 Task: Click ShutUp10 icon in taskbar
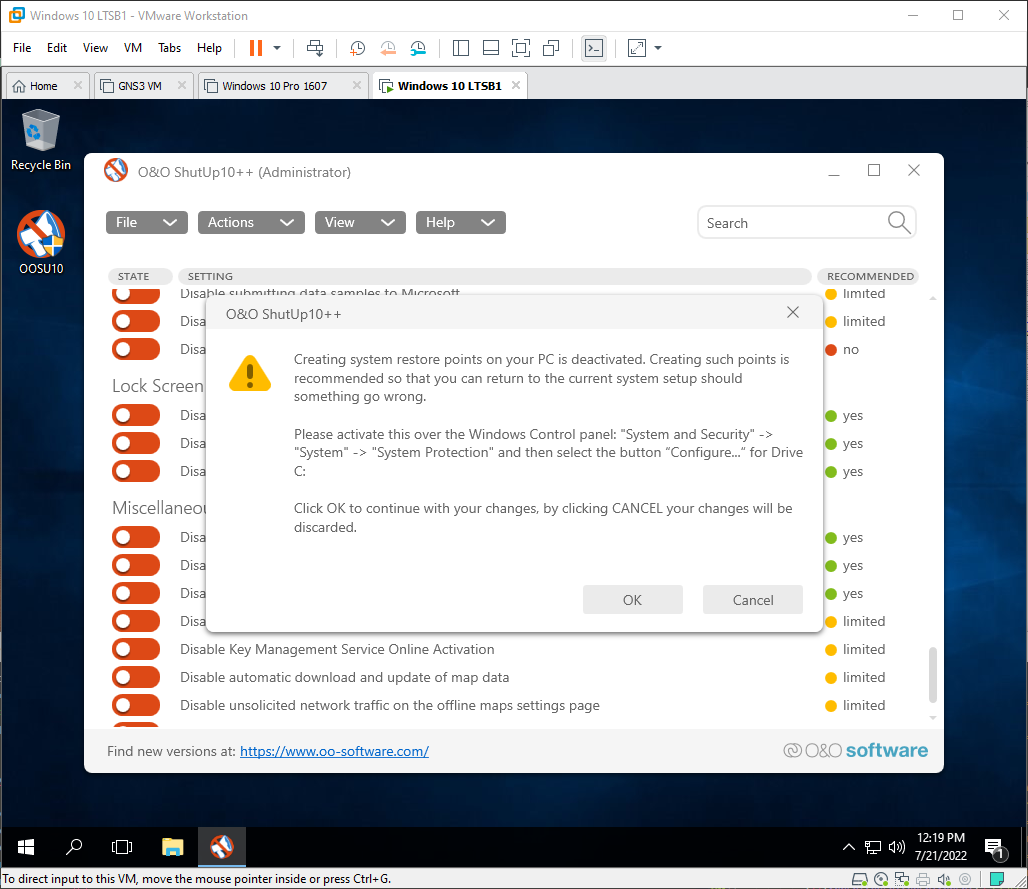click(x=222, y=847)
